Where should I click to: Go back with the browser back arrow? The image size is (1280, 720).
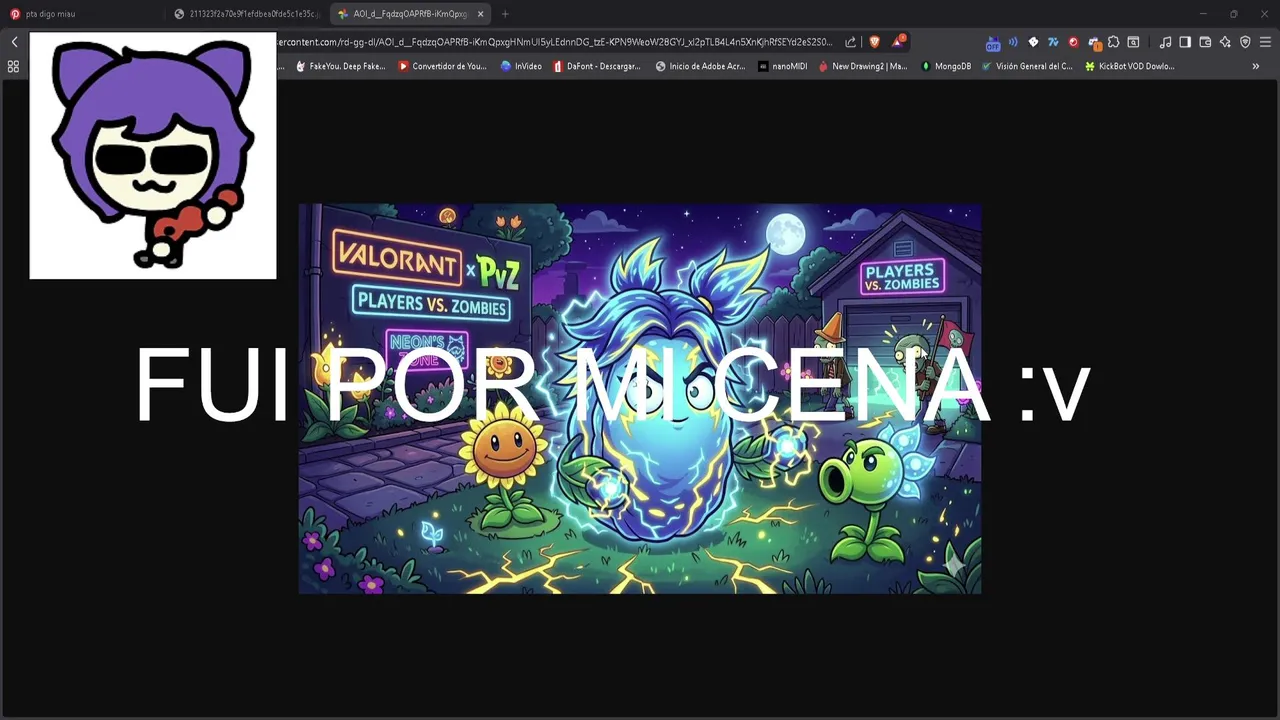pos(14,42)
